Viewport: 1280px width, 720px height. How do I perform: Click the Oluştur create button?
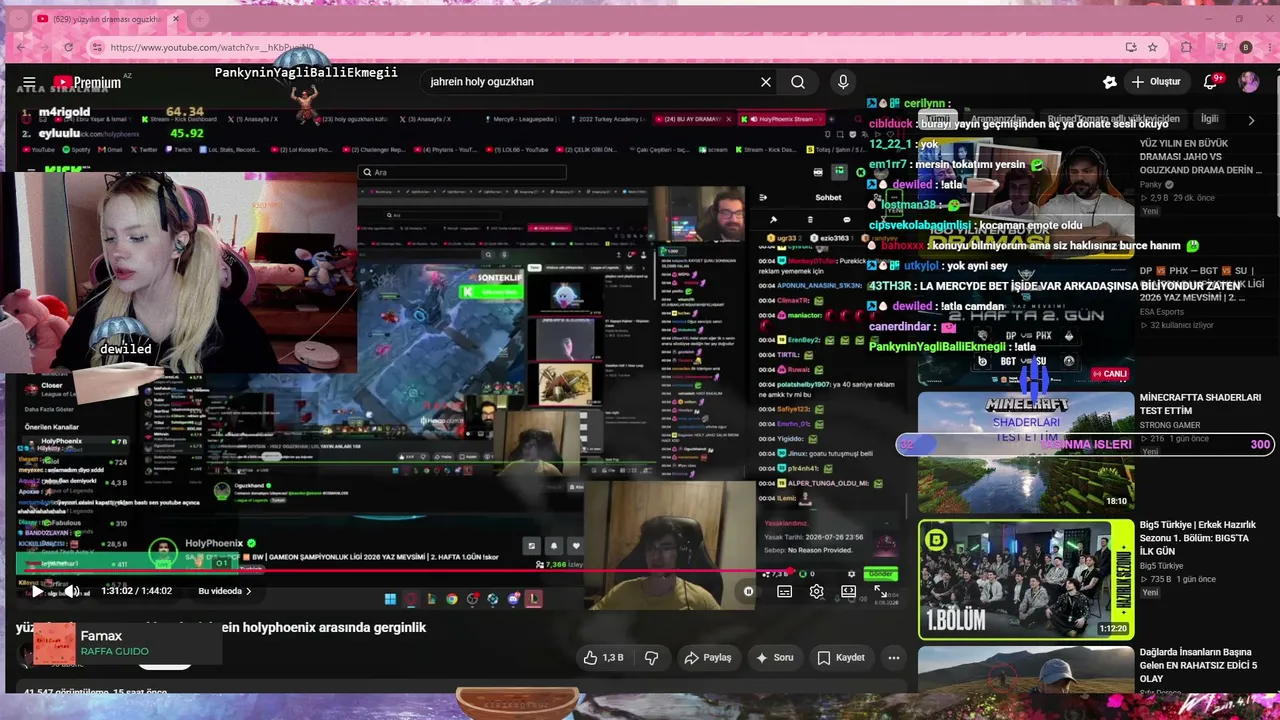tap(1156, 81)
